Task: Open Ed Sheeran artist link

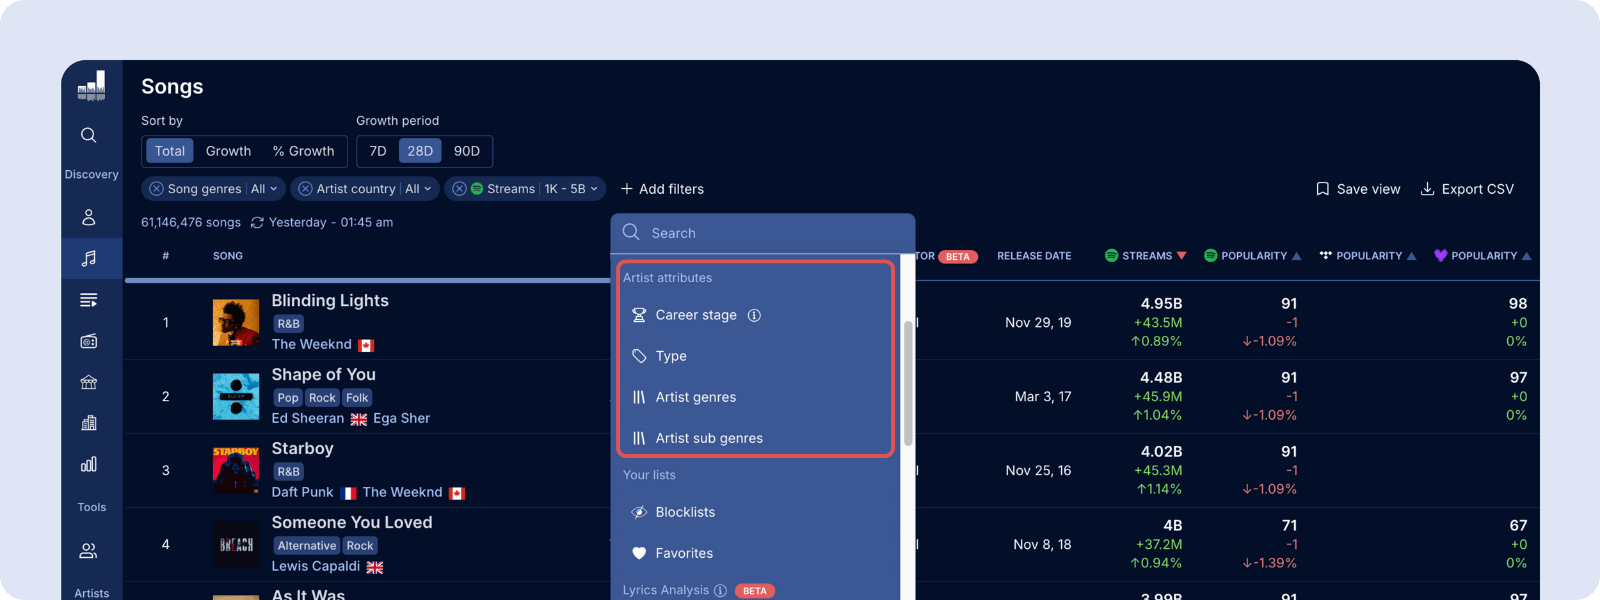Action: [x=308, y=418]
